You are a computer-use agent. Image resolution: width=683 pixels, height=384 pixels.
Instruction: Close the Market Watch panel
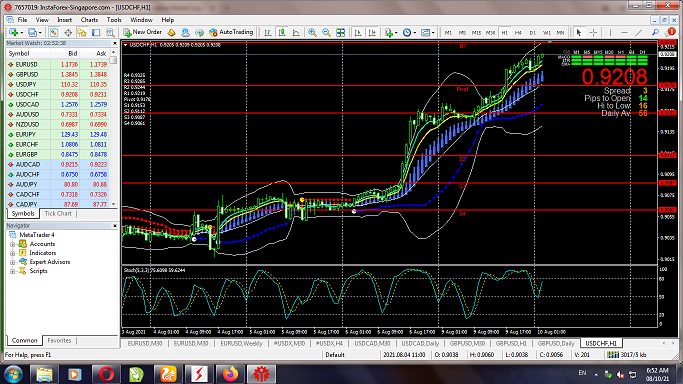(x=115, y=43)
